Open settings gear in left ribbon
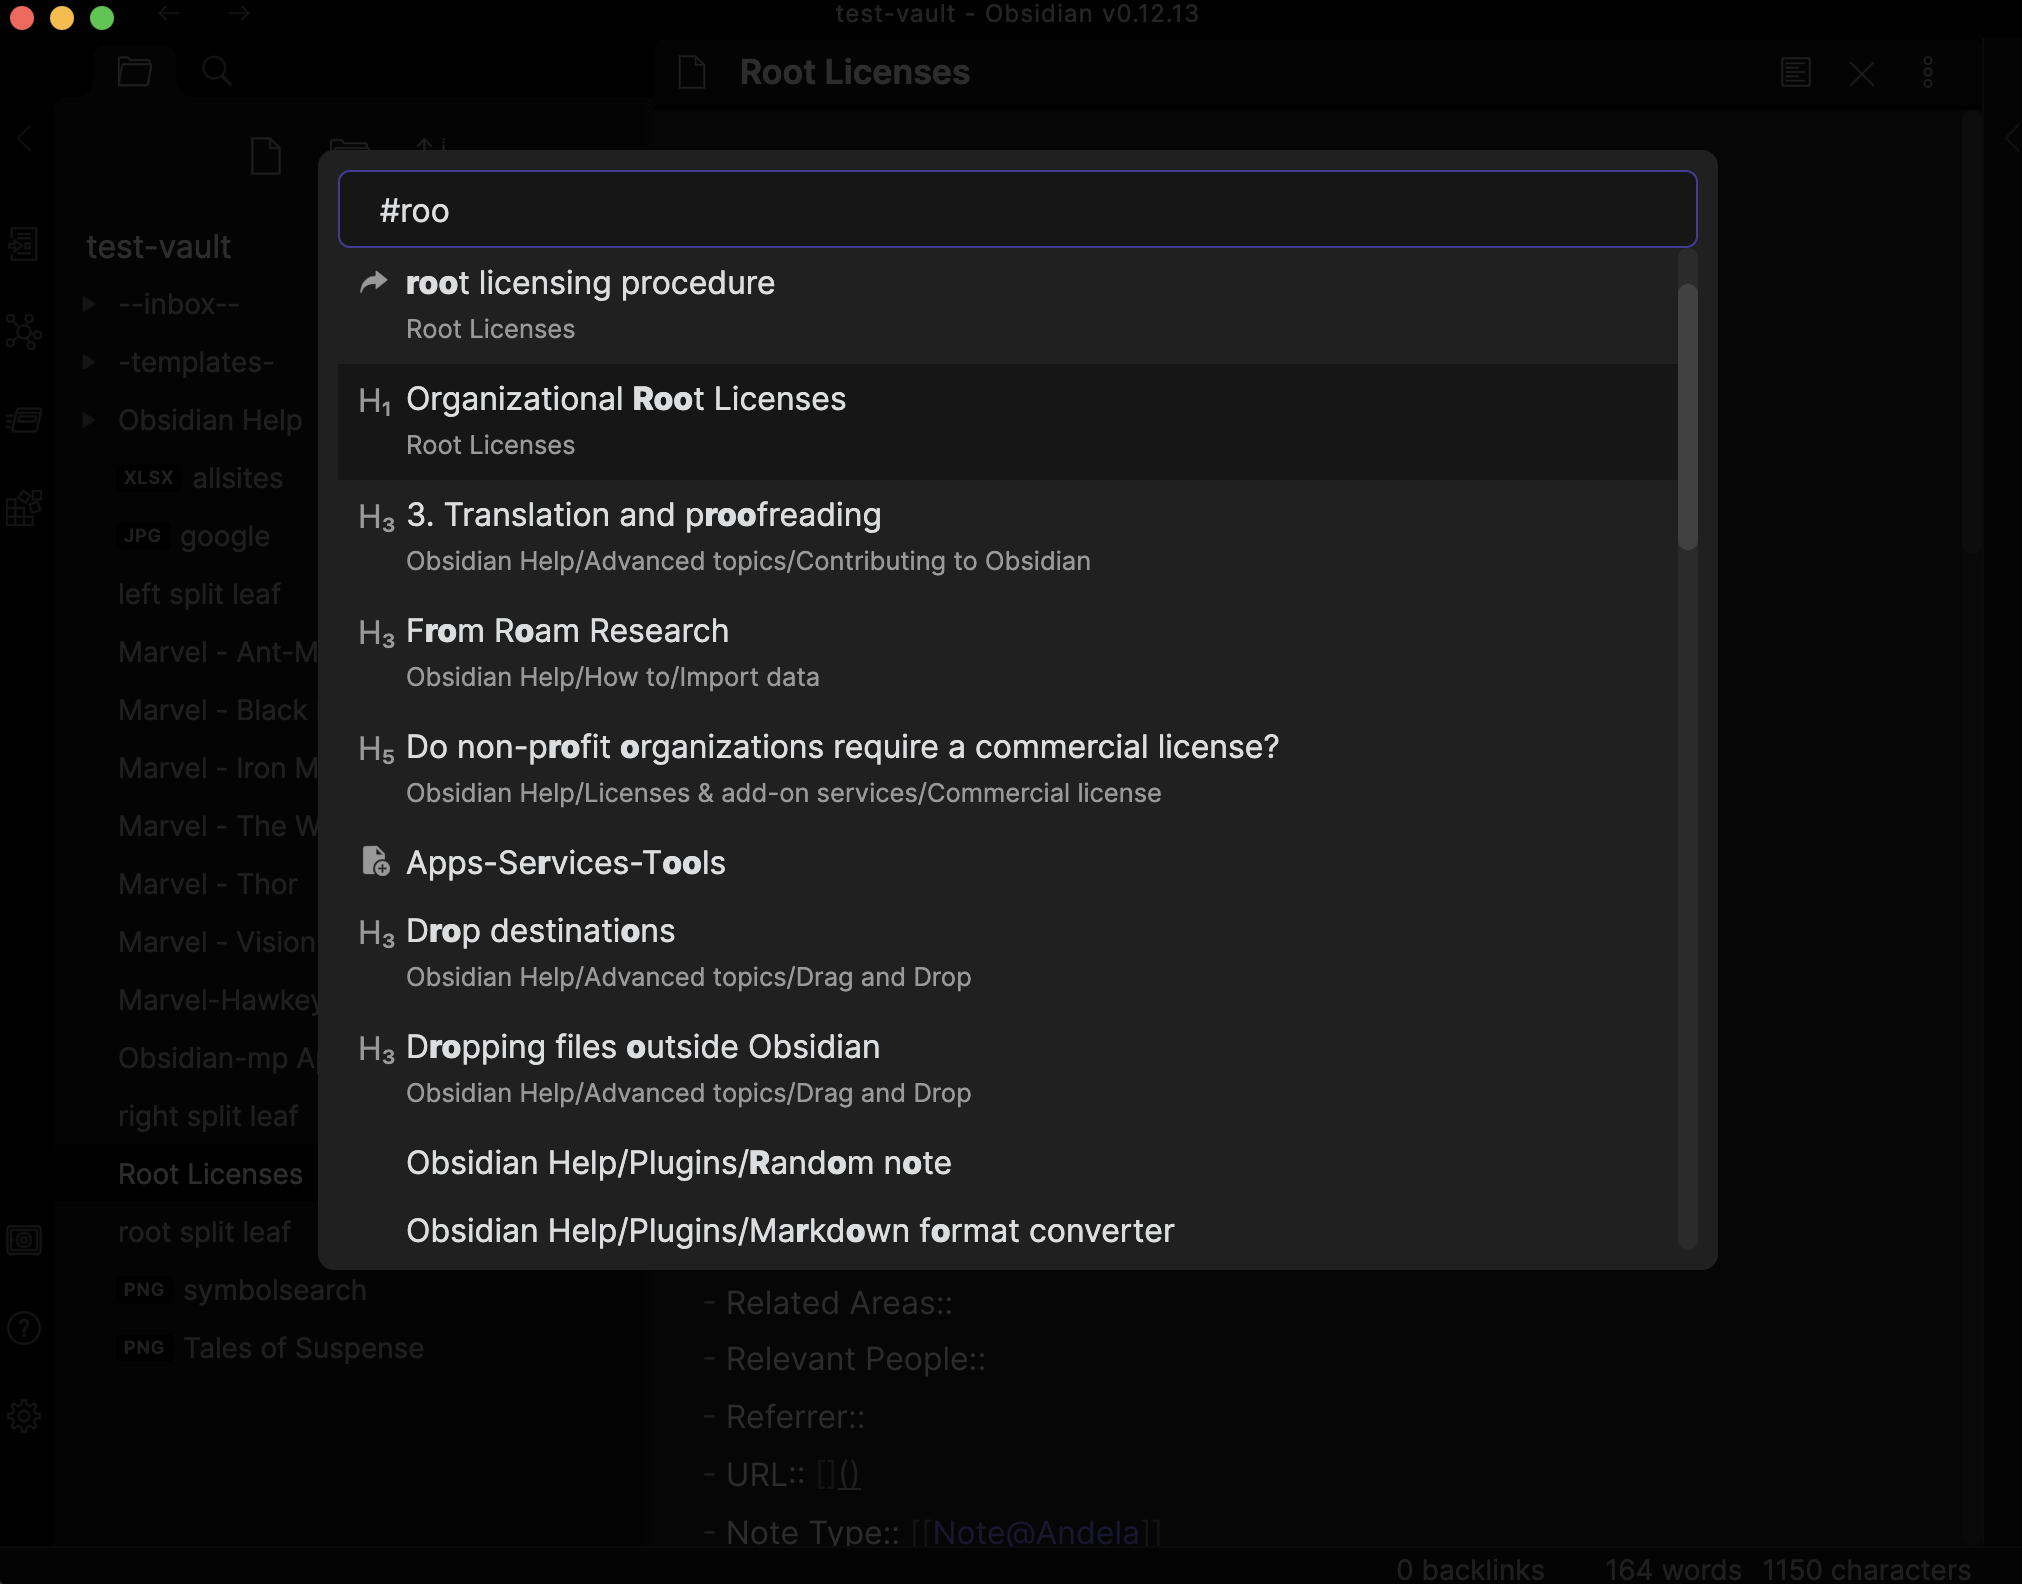Viewport: 2022px width, 1584px height. click(x=23, y=1416)
